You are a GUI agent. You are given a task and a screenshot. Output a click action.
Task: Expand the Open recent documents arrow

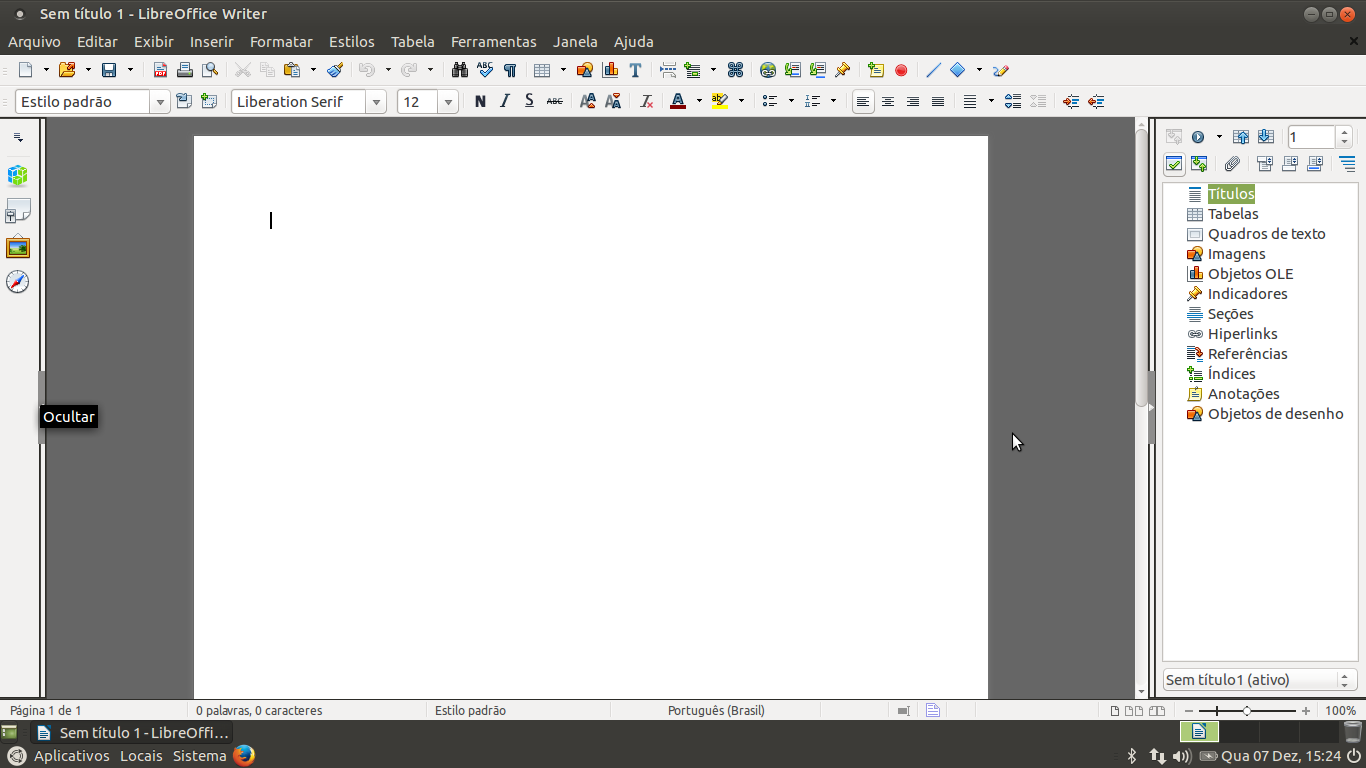coord(88,70)
